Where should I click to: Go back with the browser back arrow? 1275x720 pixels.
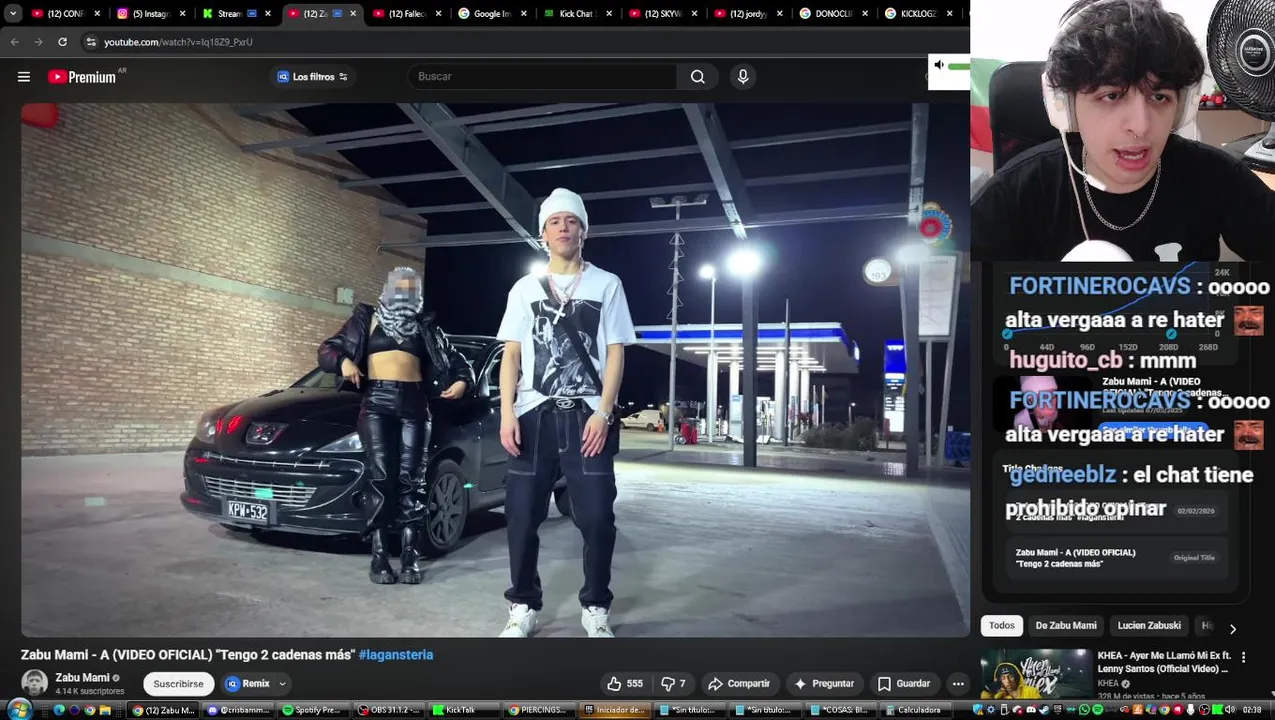(14, 42)
